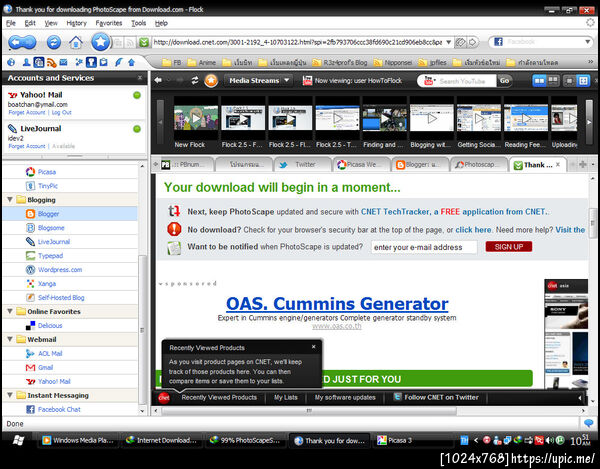Open the YouTube search provider dropdown
600x469 pixels.
tap(429, 81)
